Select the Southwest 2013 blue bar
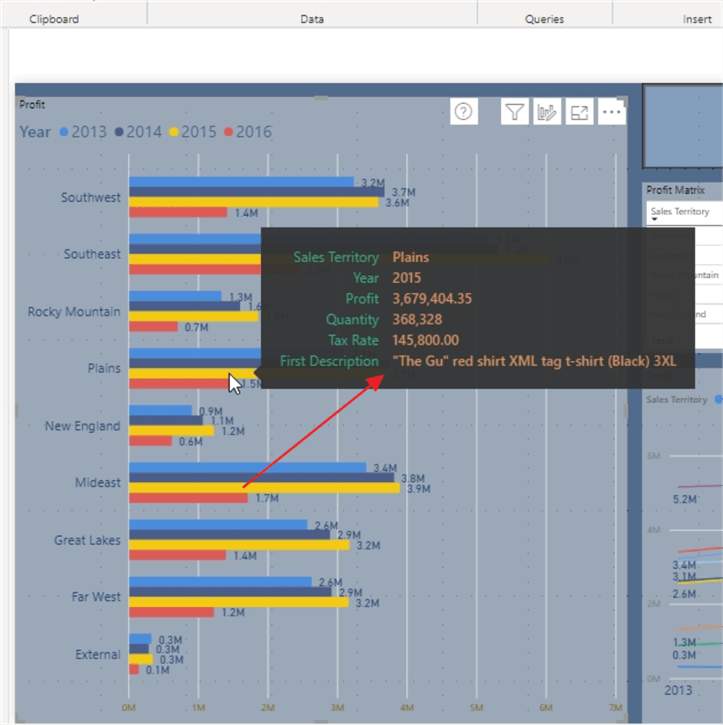 241,182
